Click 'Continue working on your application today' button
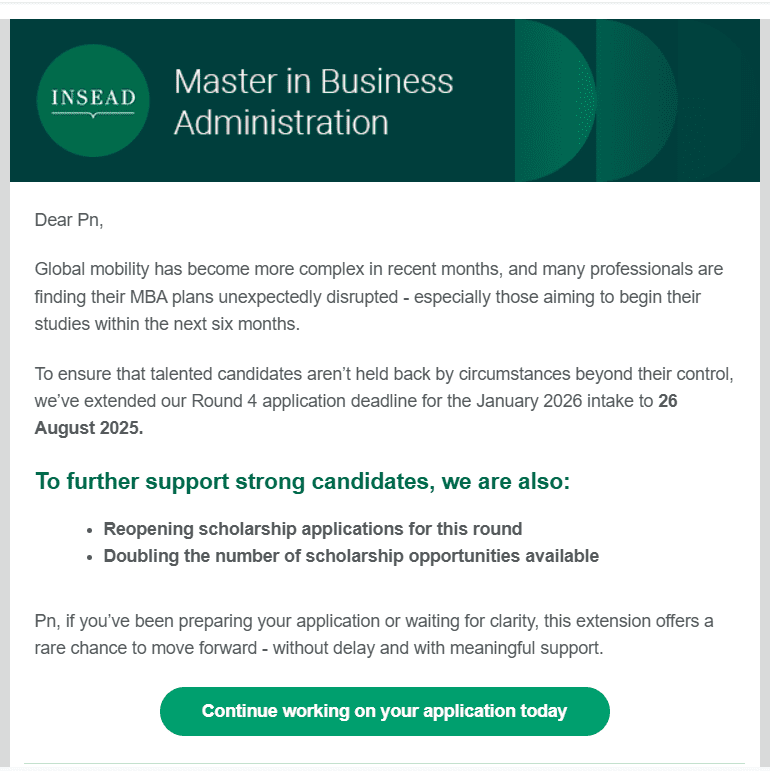 tap(385, 711)
